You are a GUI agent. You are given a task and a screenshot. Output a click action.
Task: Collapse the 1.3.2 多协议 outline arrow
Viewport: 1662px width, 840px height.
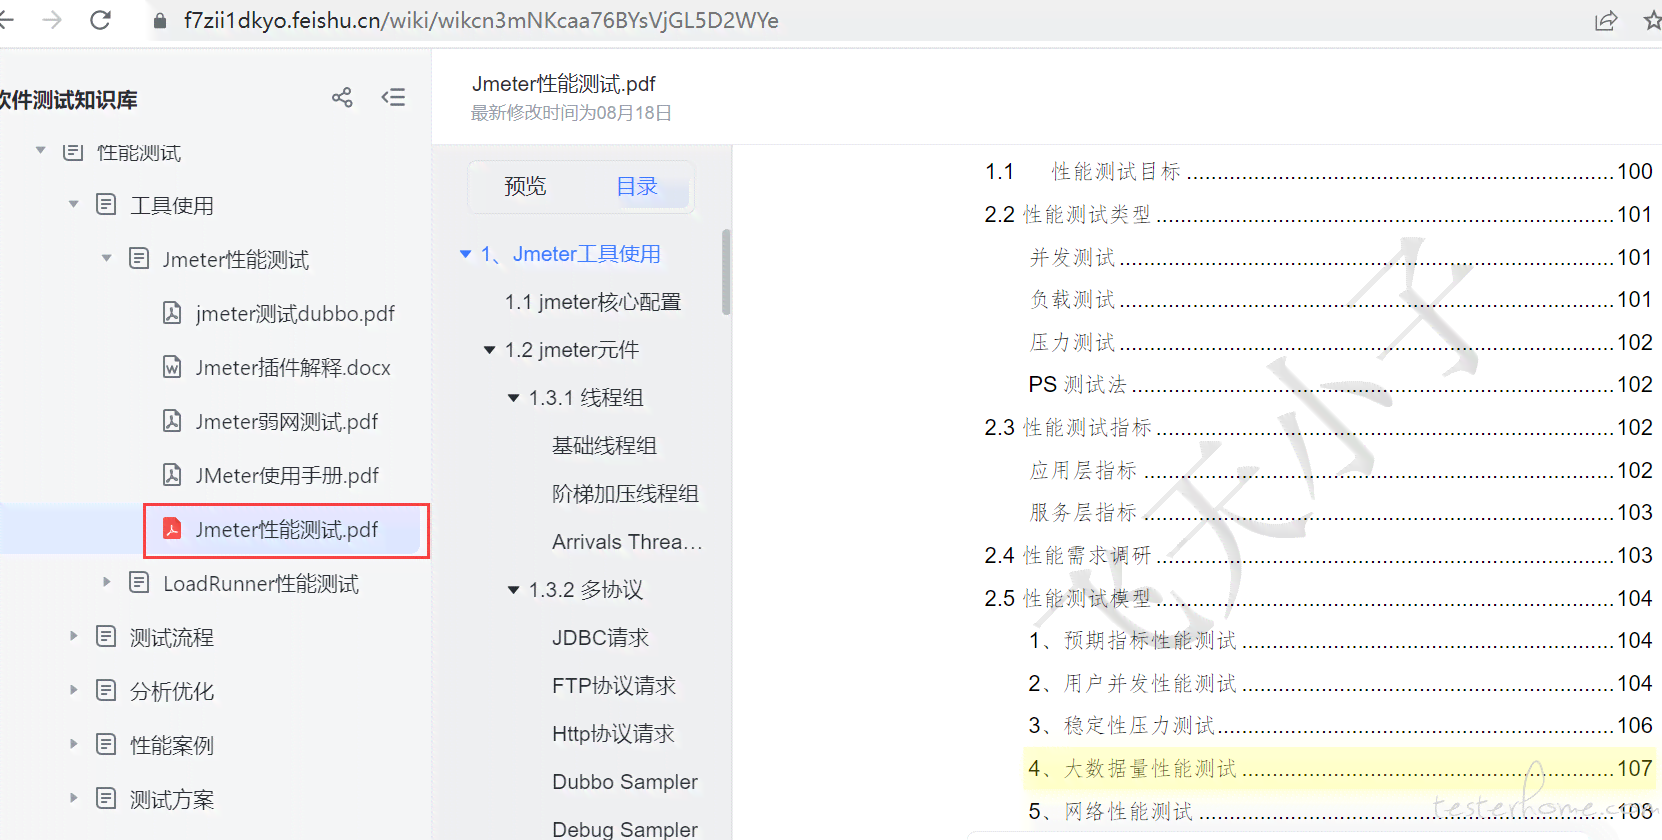(x=513, y=590)
